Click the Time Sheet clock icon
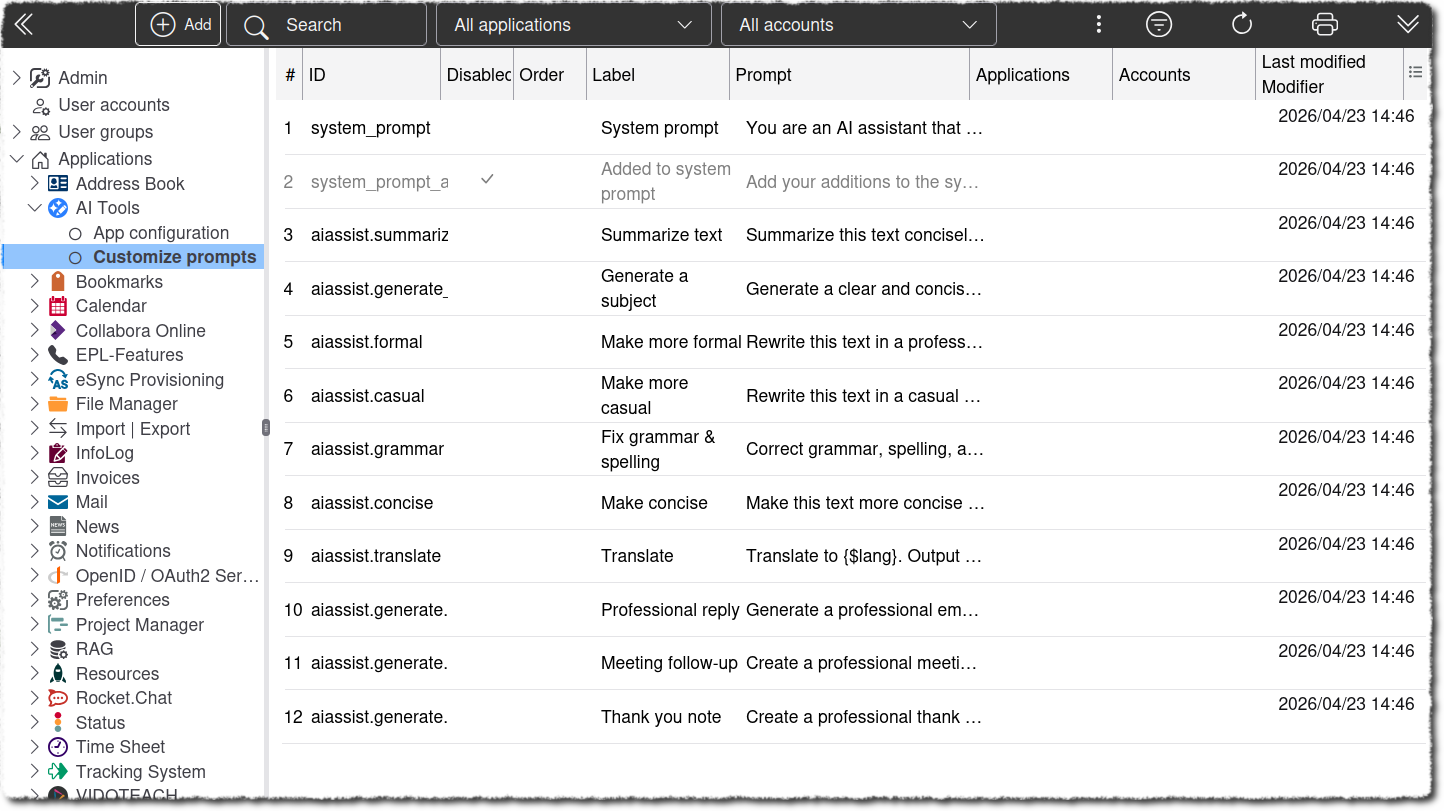Viewport: 1444px width, 811px height. click(x=58, y=747)
